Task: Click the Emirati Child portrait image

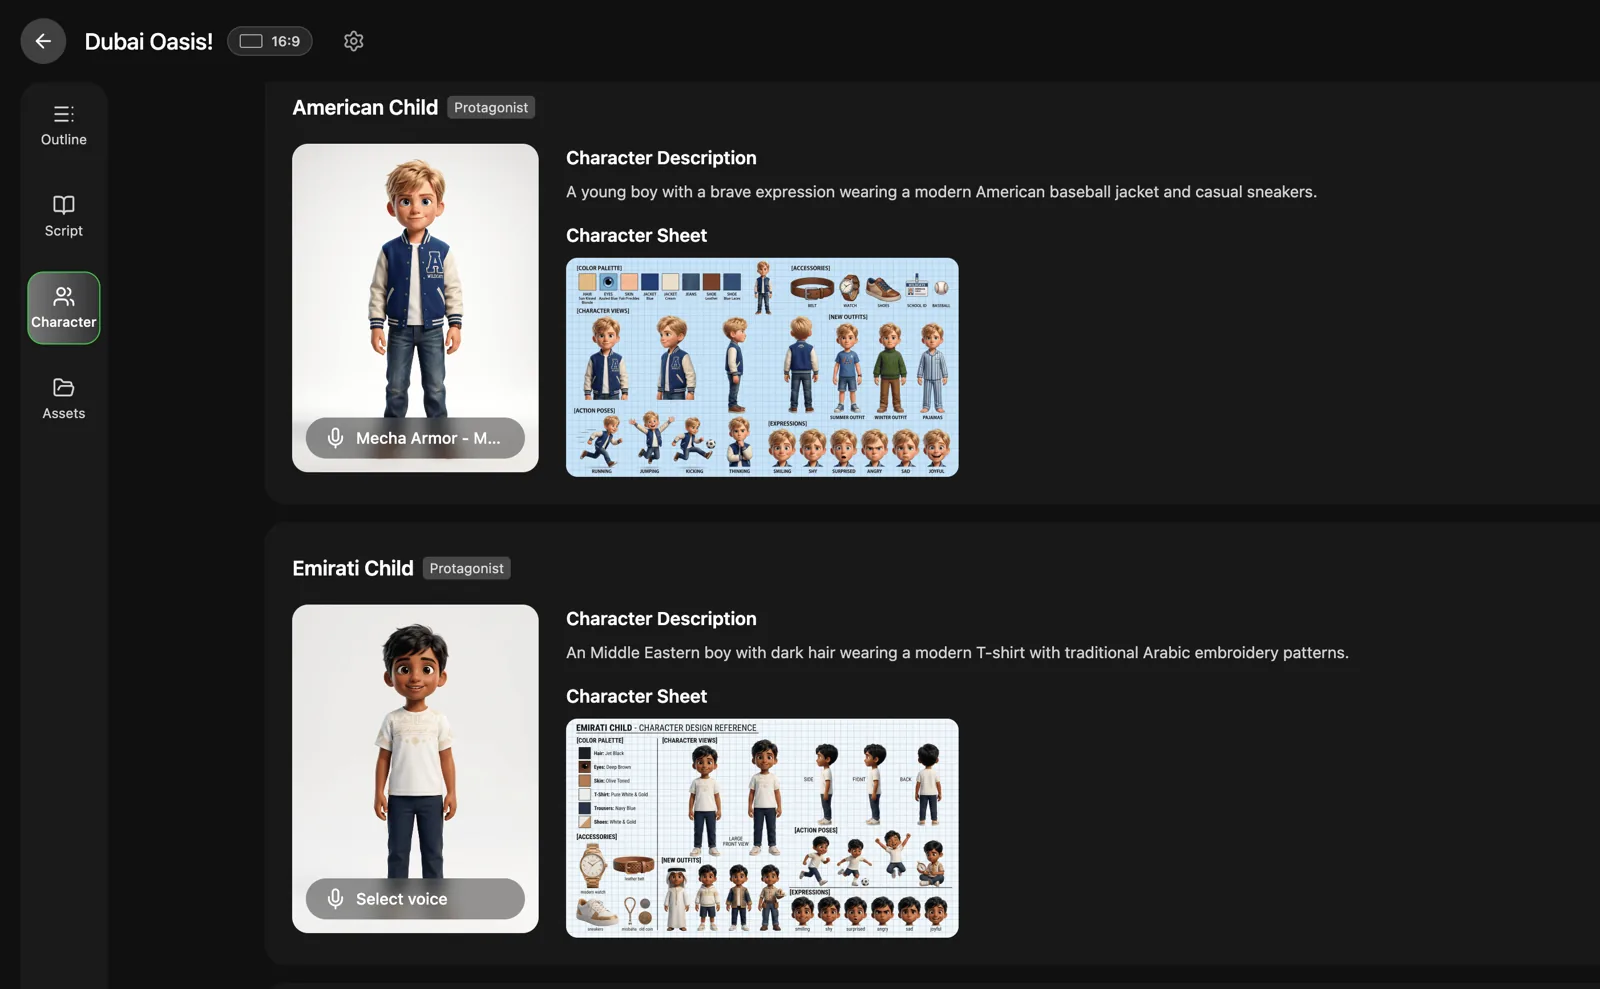Action: (415, 740)
